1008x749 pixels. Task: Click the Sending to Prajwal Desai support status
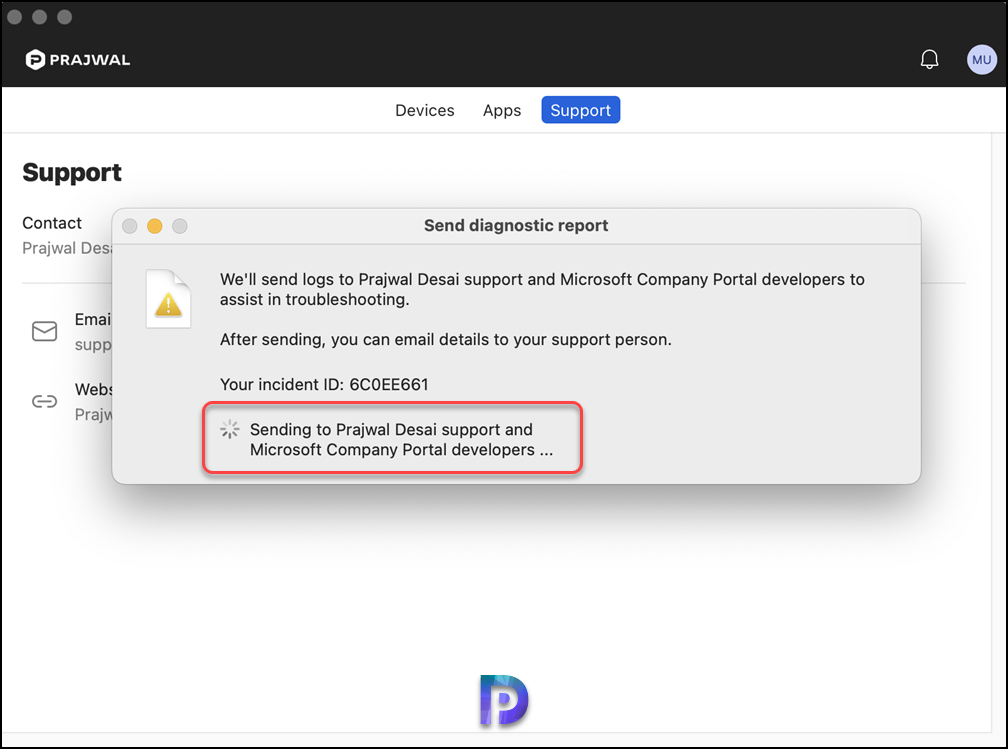click(401, 440)
